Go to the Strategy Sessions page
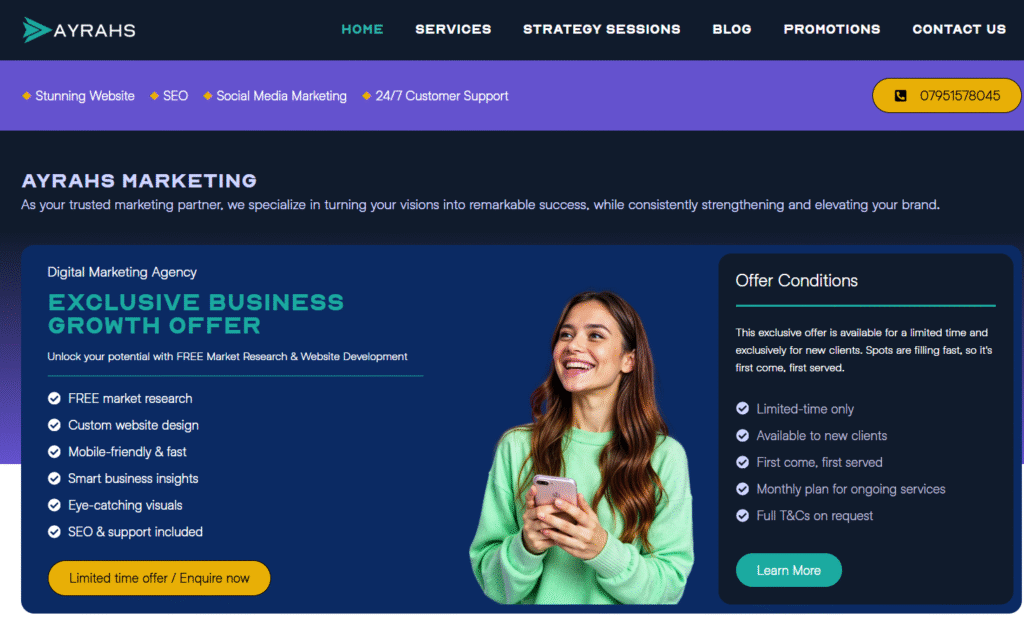Screen dimensions: 1024x622 coord(601,29)
